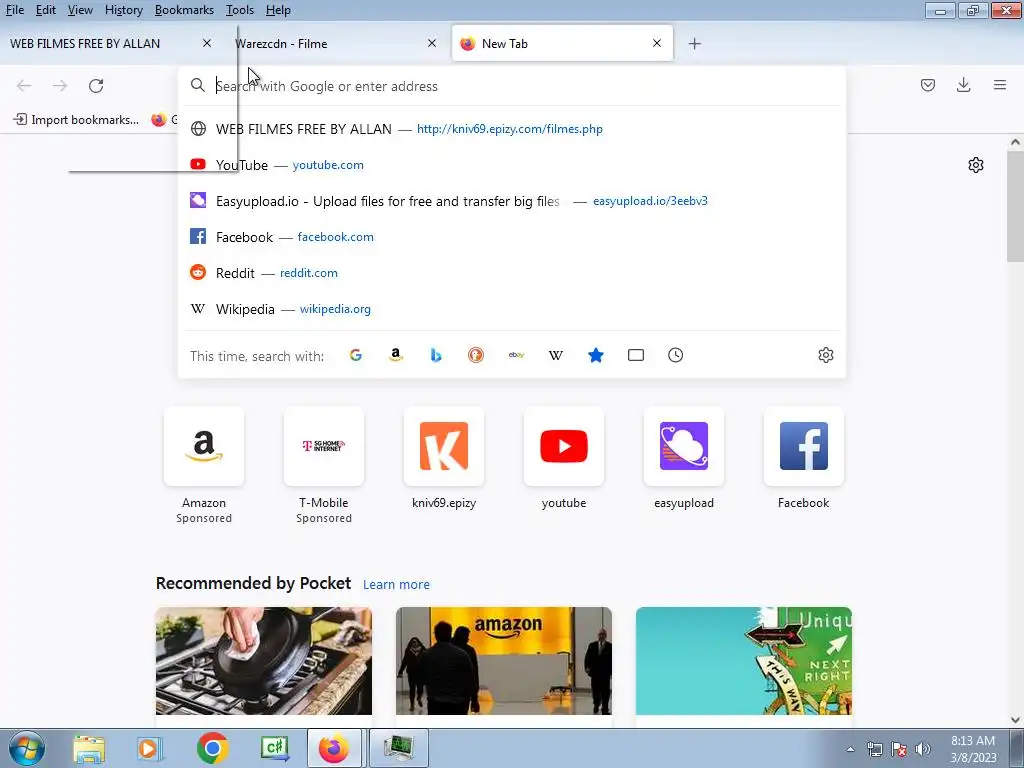Image resolution: width=1024 pixels, height=768 pixels.
Task: Search this time with Wikipedia icon
Action: click(x=556, y=355)
